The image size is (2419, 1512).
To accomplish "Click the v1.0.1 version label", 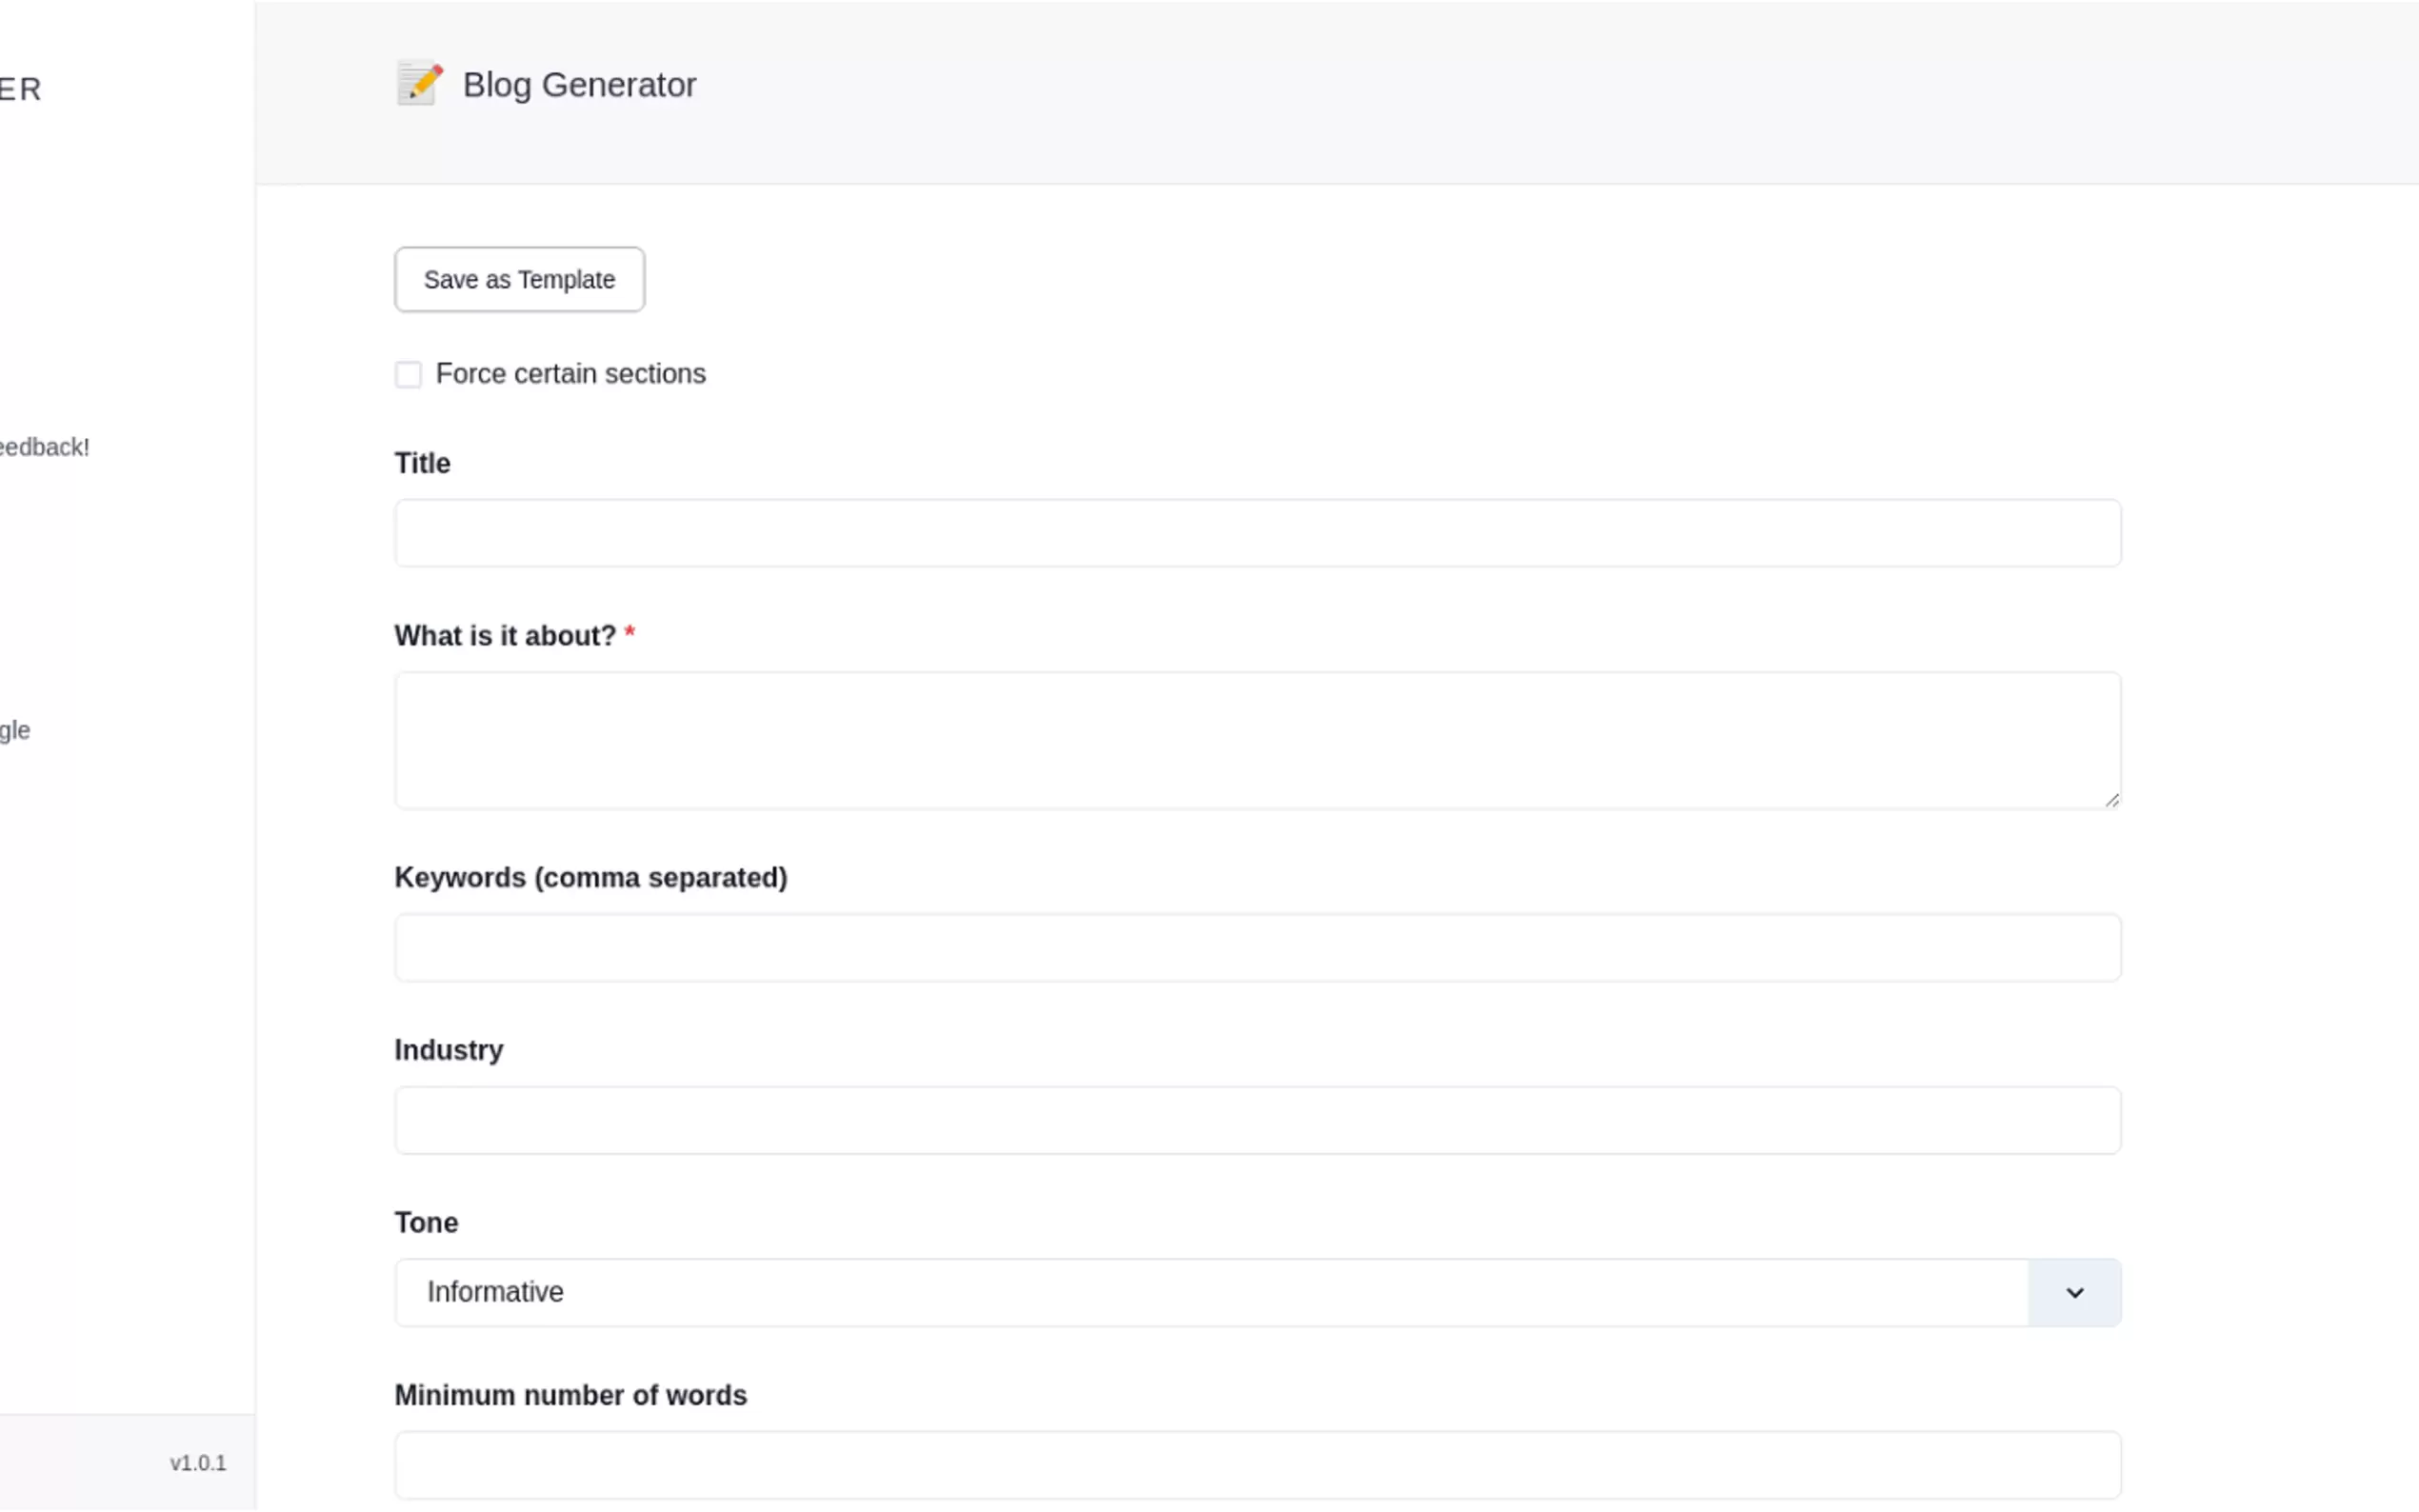I will coord(198,1463).
